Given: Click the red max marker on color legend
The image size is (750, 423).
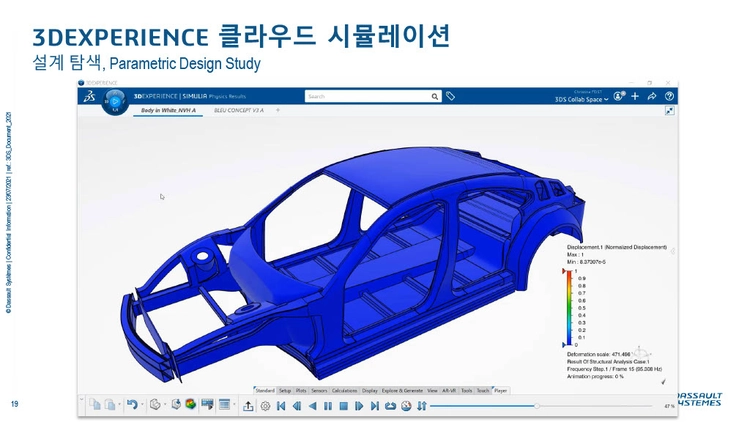Looking at the screenshot, I should click(564, 271).
